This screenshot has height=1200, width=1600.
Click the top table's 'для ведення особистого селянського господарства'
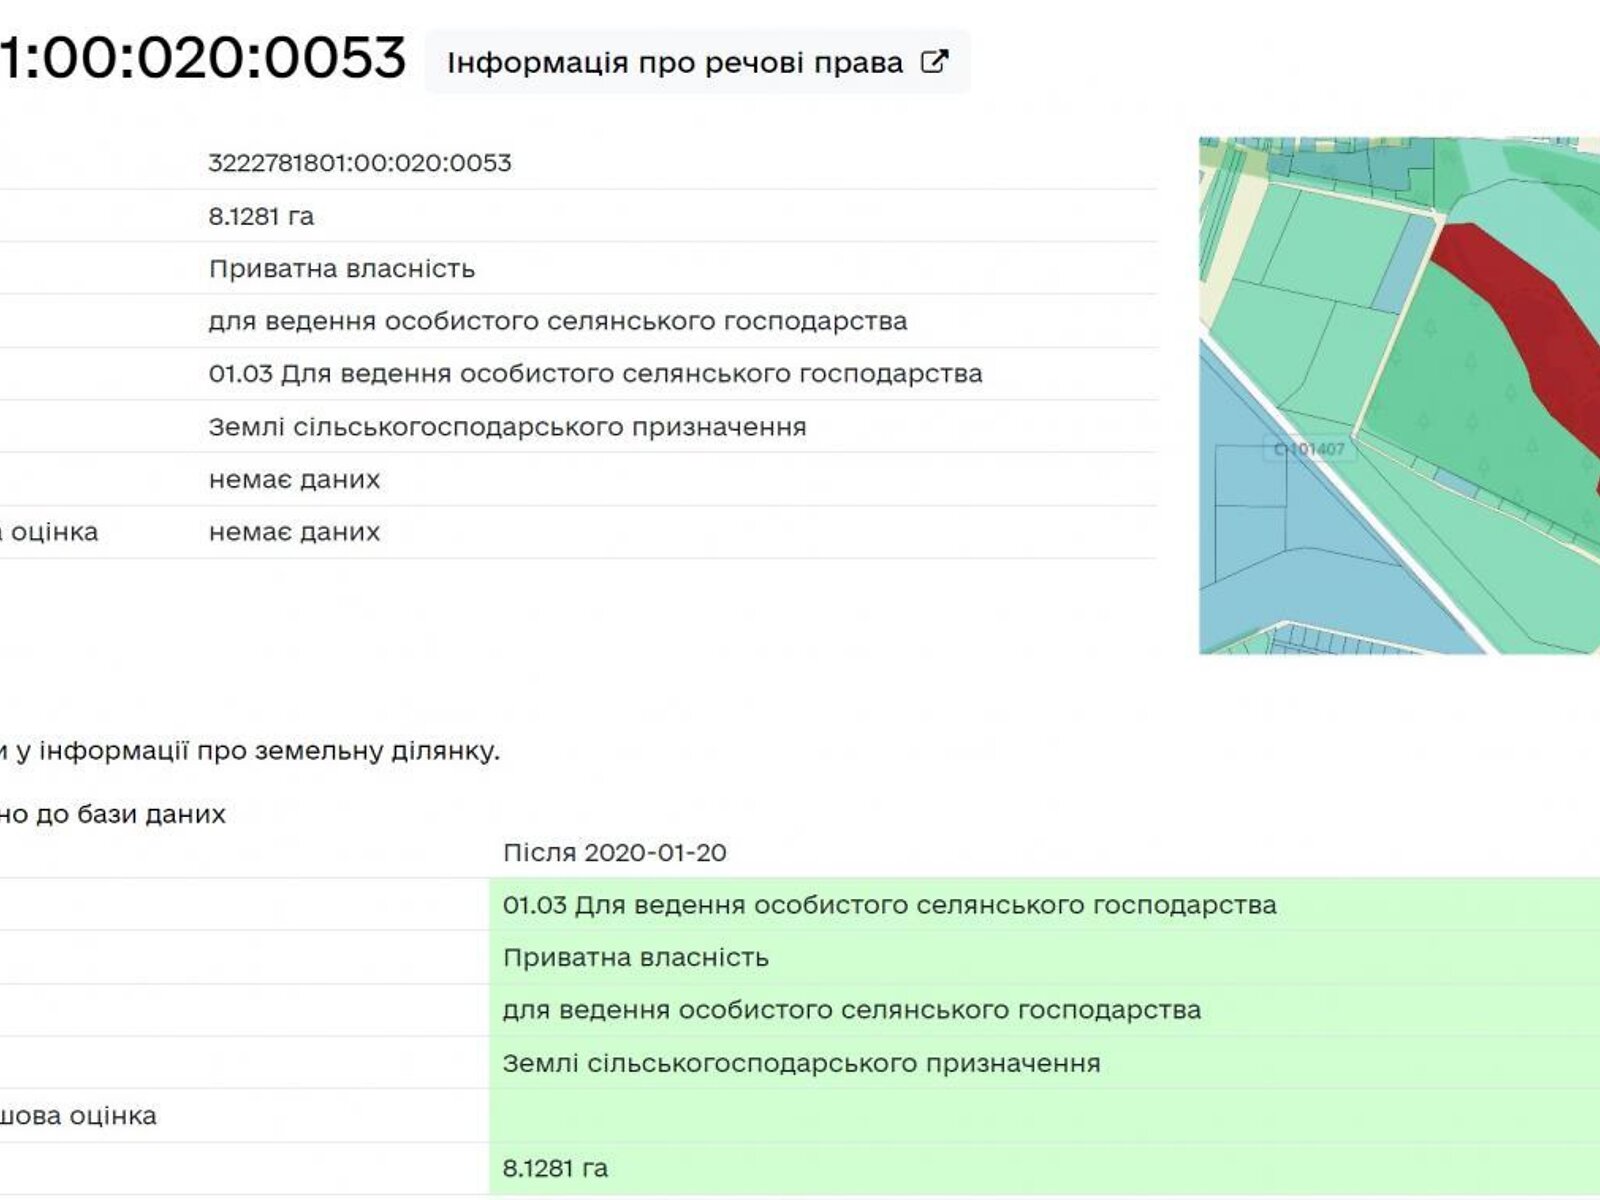pyautogui.click(x=558, y=321)
